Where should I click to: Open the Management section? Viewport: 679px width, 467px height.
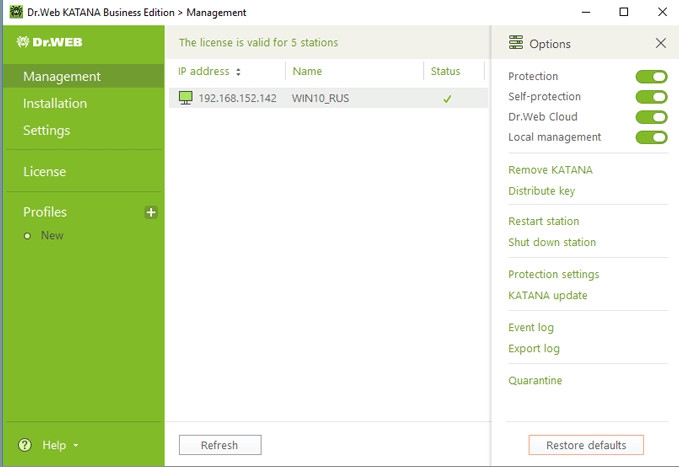[x=84, y=76]
